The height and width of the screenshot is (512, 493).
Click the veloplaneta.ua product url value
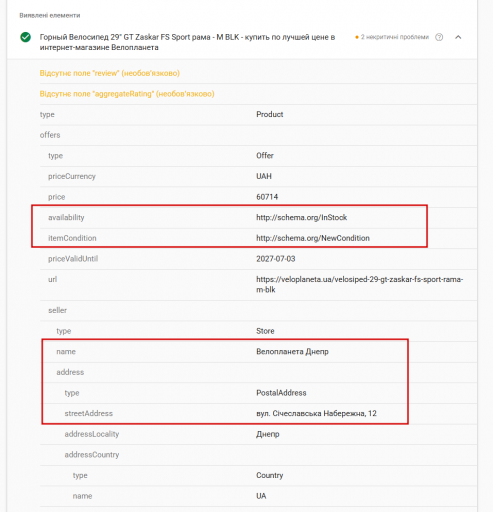point(359,284)
